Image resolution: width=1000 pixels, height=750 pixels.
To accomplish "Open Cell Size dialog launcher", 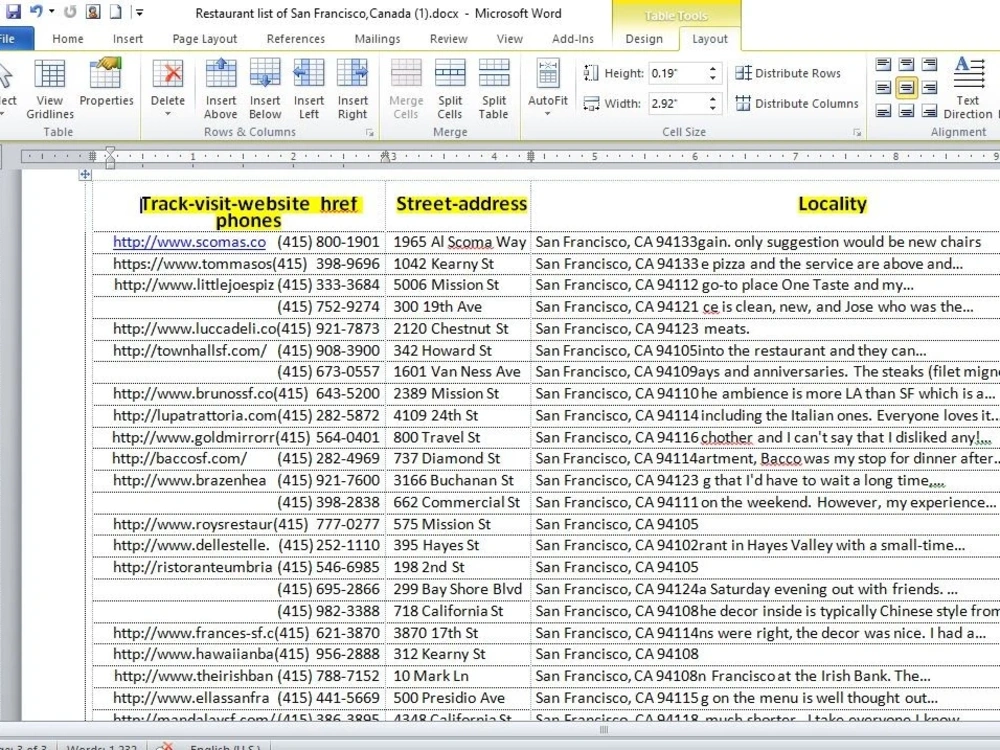I will point(857,133).
